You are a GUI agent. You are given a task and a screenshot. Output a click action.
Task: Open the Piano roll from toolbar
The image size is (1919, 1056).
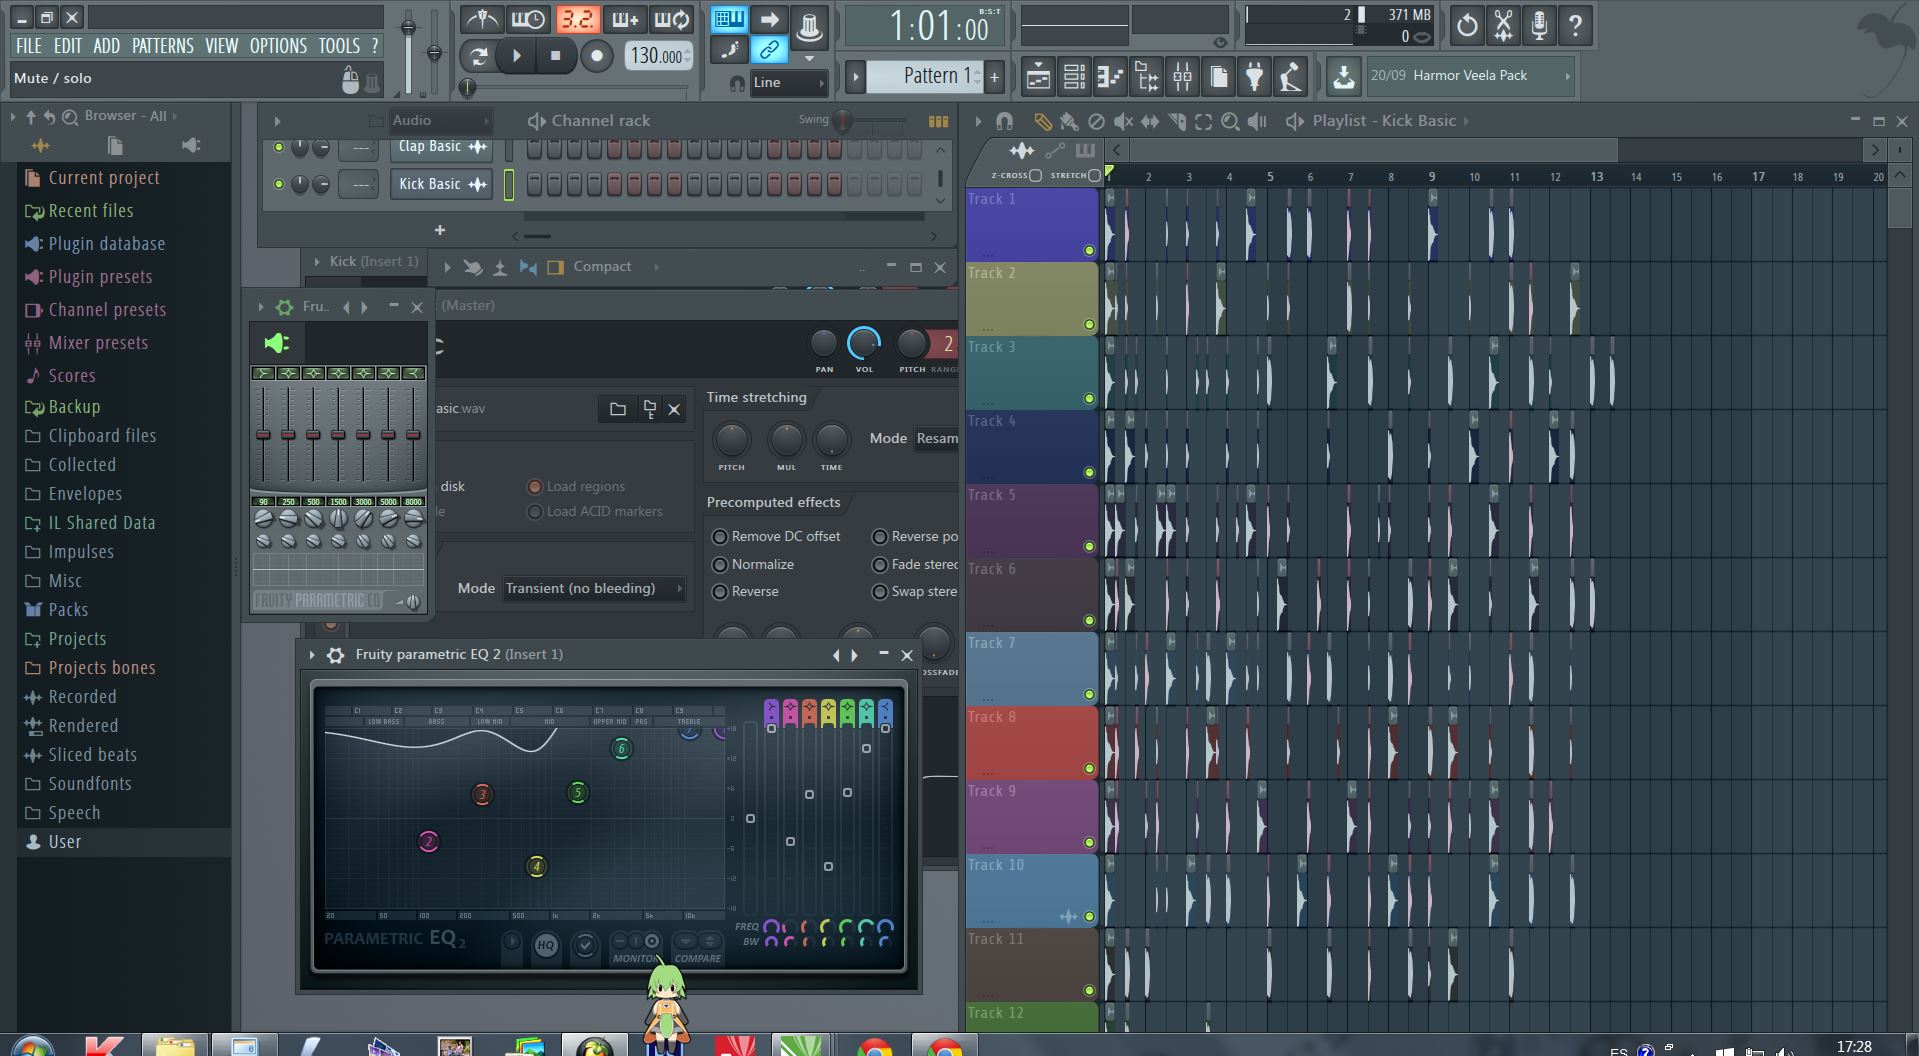1110,76
